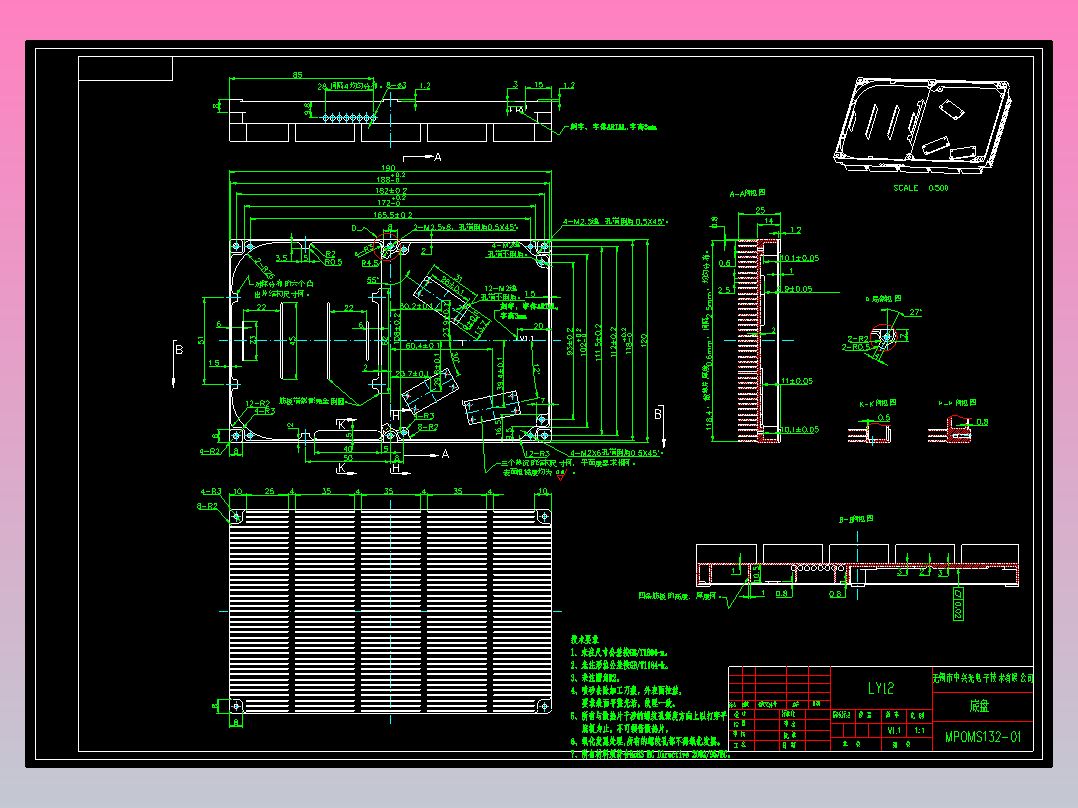Click the 188±0.2 dimension text
This screenshot has width=1078, height=808.
coord(388,178)
